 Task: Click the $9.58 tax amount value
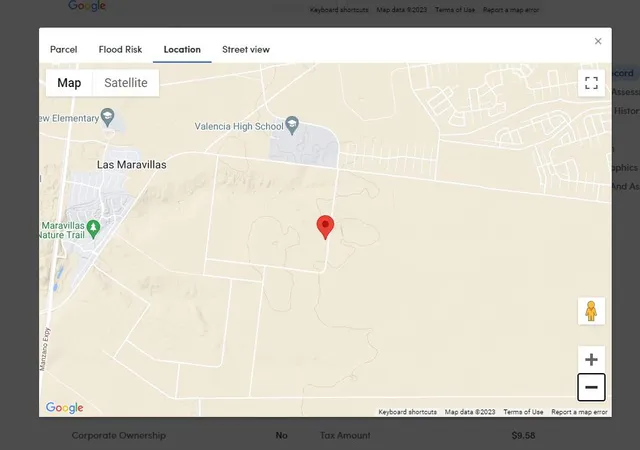coord(523,435)
